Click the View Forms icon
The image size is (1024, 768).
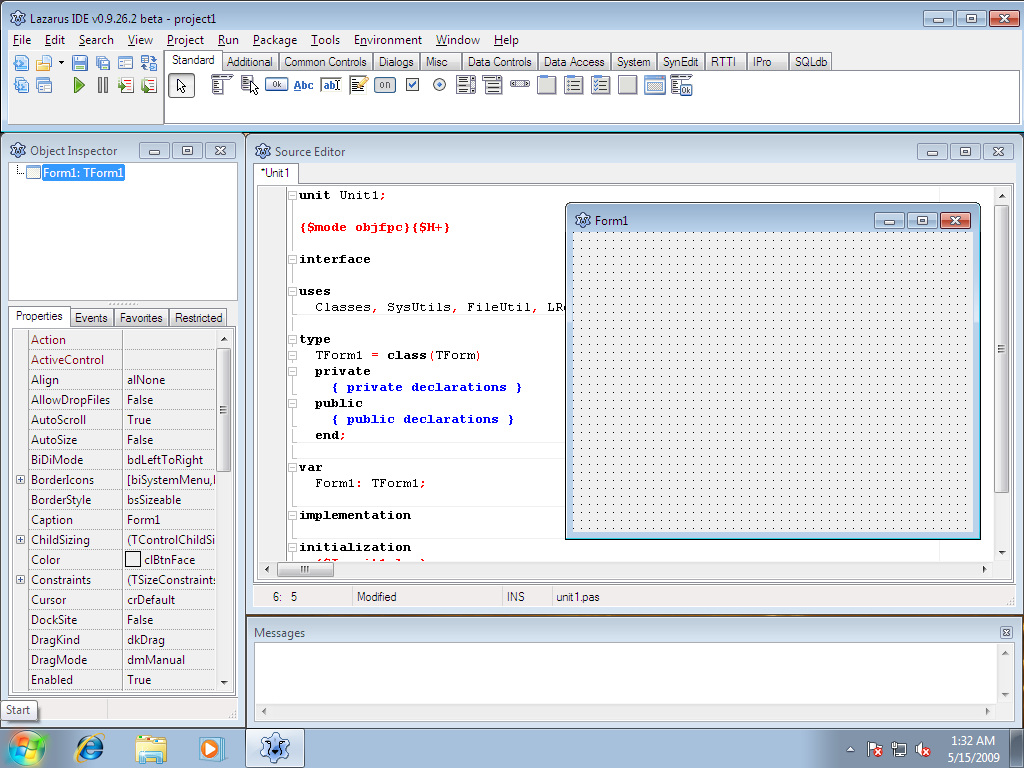44,85
